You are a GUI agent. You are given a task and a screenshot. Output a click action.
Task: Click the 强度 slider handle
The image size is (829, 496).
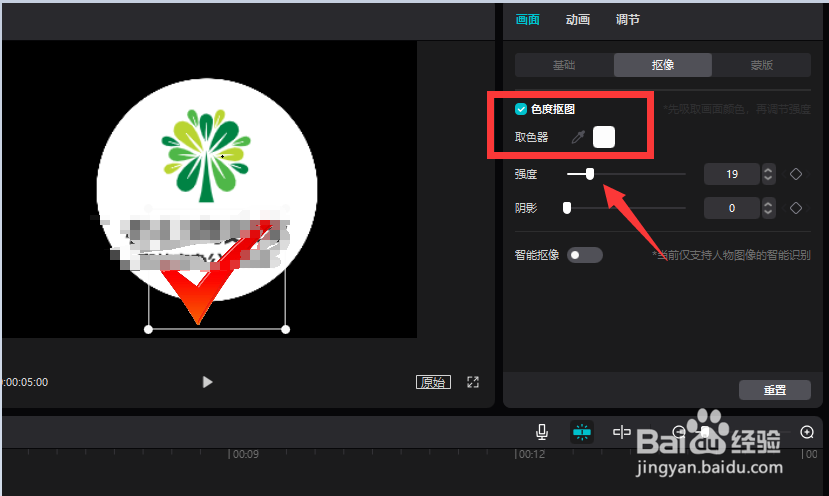pyautogui.click(x=590, y=174)
